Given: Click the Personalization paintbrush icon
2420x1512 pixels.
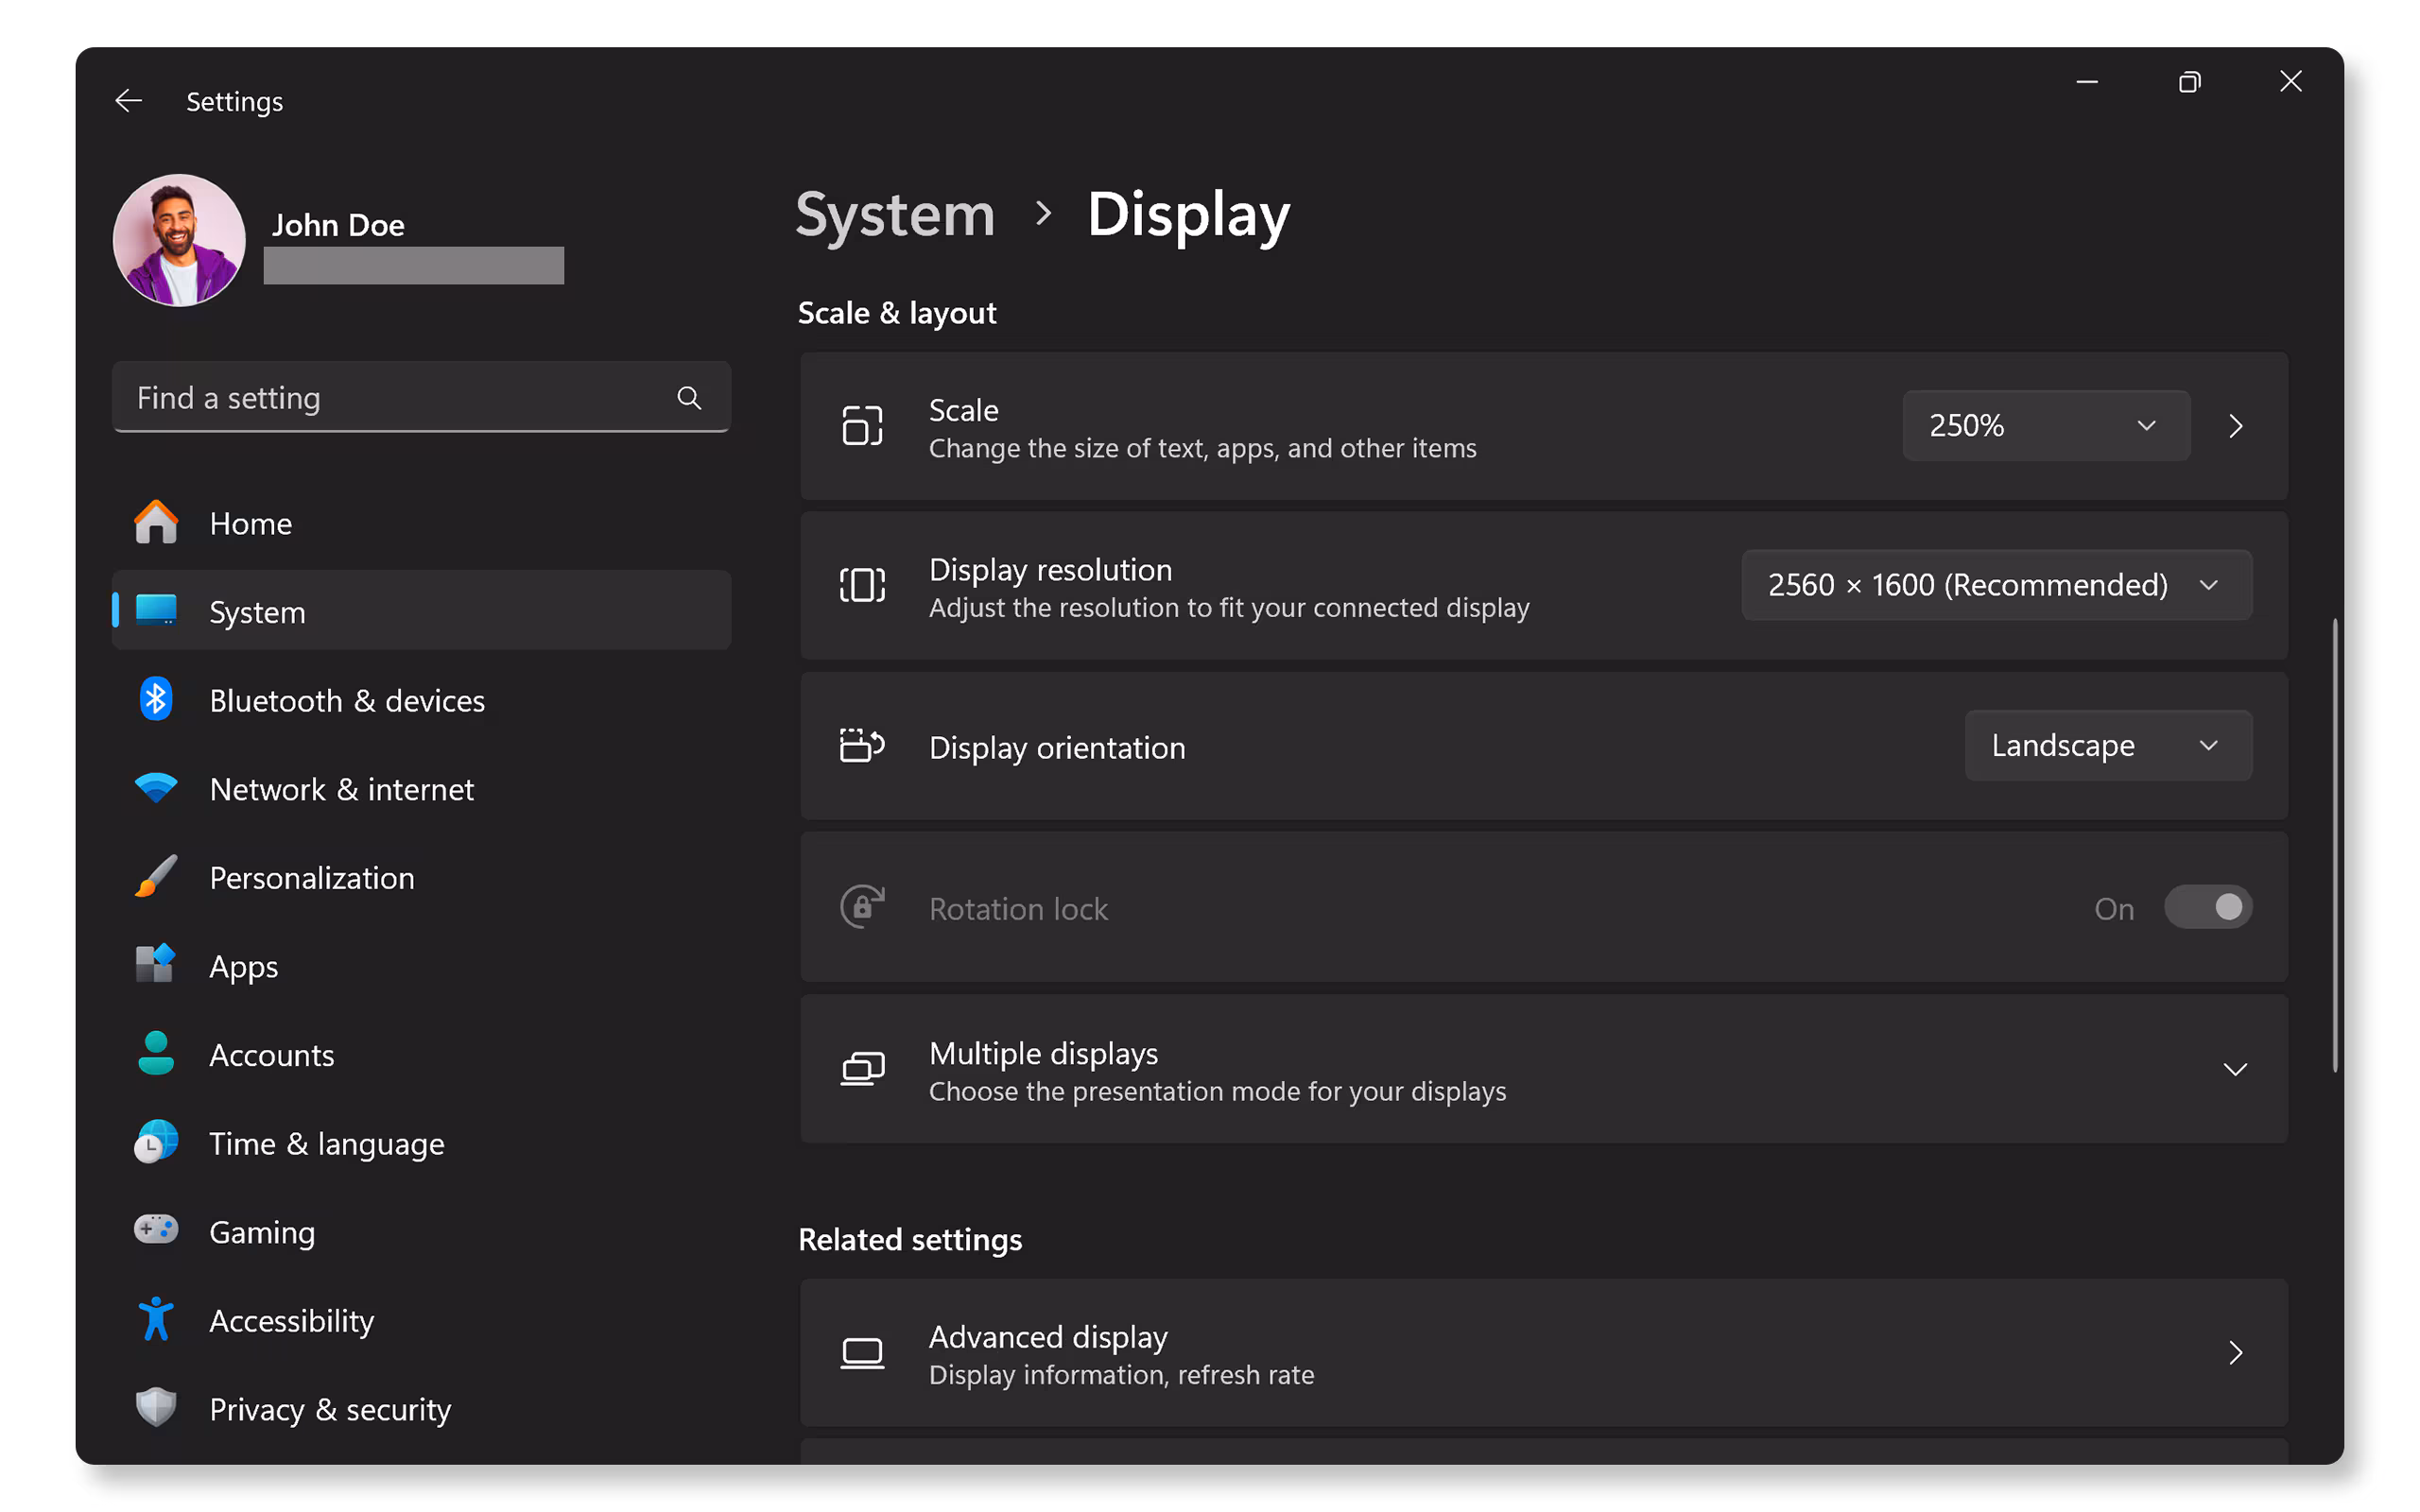Looking at the screenshot, I should (x=156, y=876).
